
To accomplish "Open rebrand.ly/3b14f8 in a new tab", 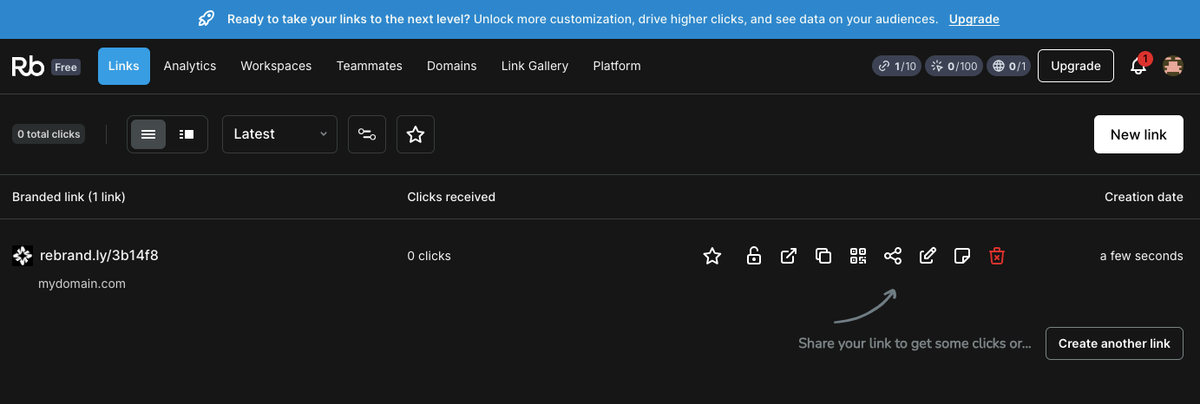I will 788,256.
